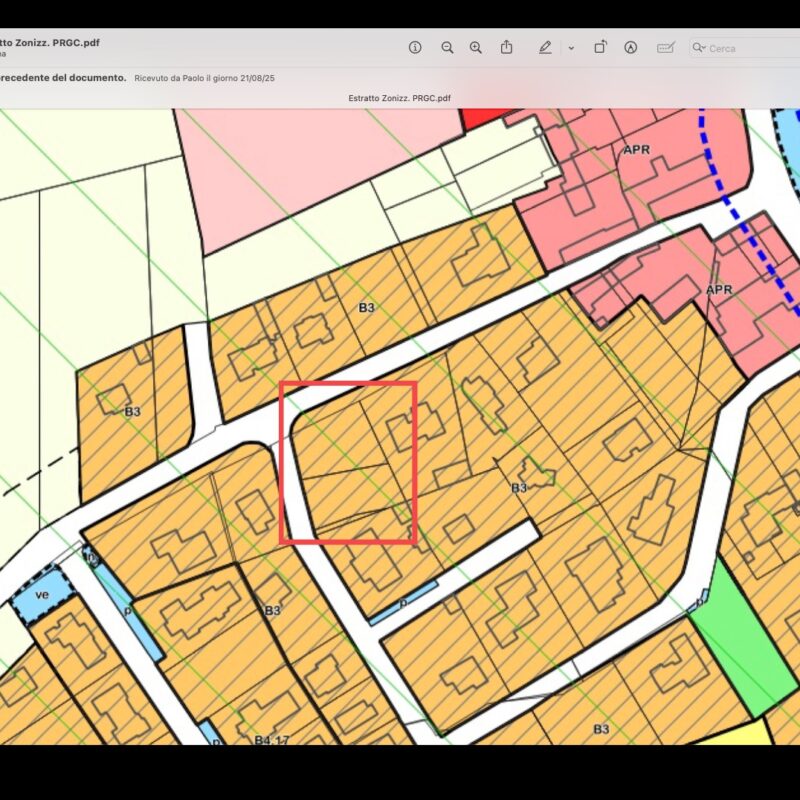This screenshot has height=800, width=800.
Task: Click the Cerca search field
Action: [745, 48]
